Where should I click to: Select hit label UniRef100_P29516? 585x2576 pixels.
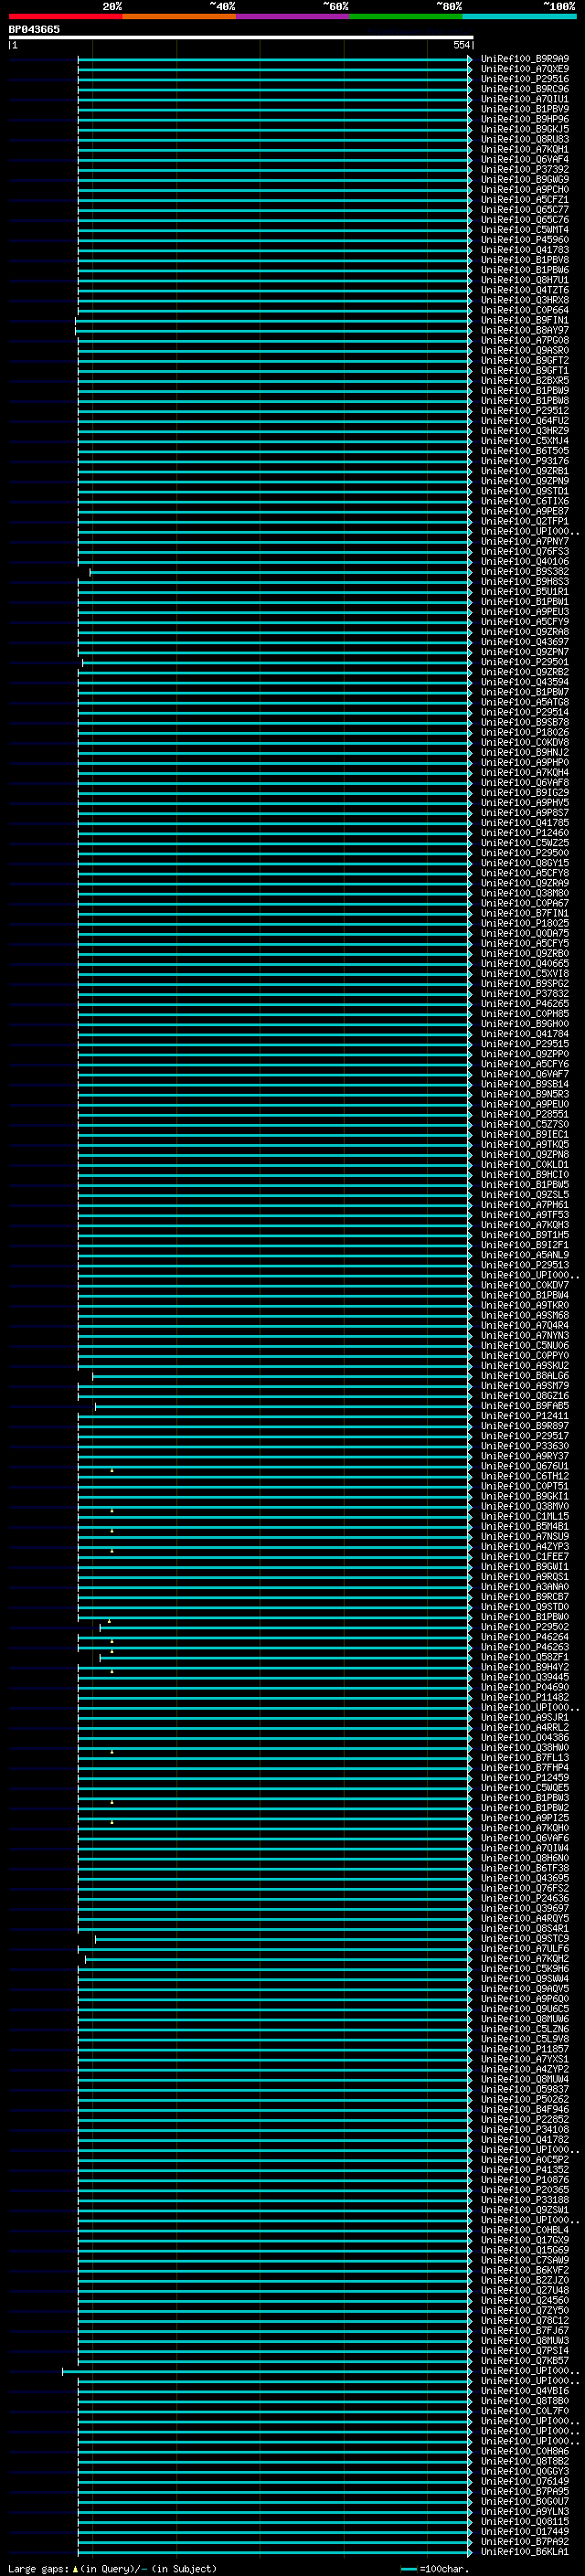coord(525,79)
